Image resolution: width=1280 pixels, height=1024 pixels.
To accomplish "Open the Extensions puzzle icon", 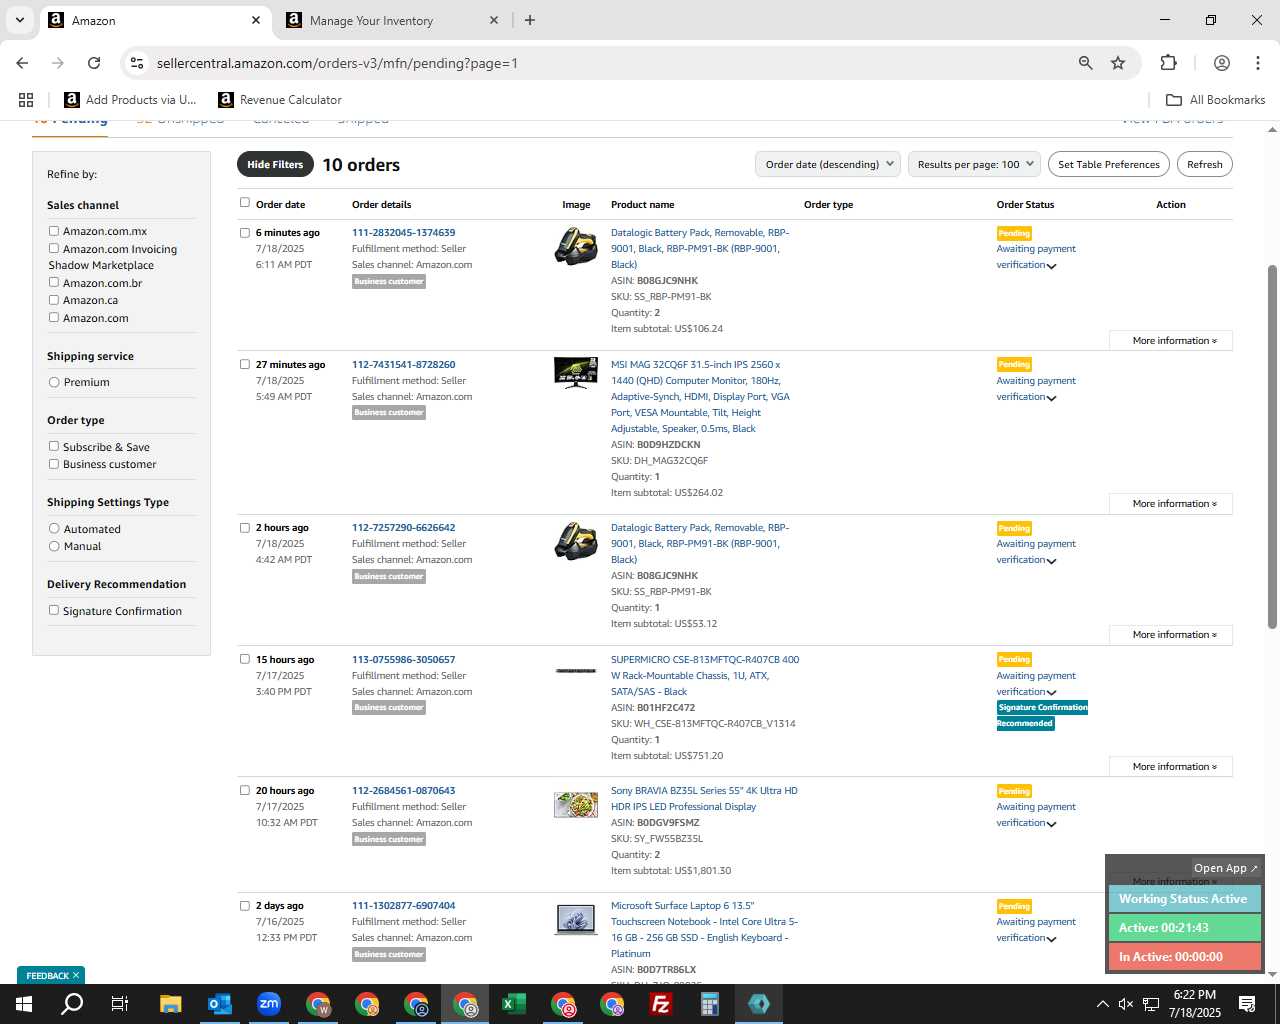I will tap(1168, 63).
